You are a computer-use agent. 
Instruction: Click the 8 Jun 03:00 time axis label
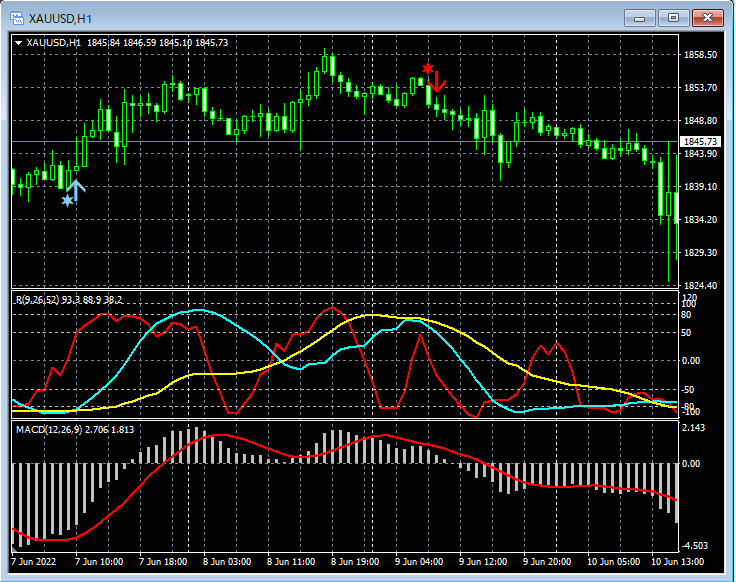[x=228, y=562]
